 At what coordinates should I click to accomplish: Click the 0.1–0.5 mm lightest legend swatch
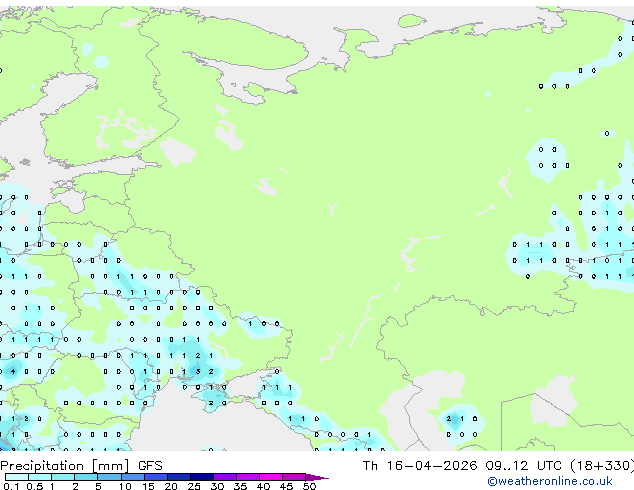(x=17, y=477)
